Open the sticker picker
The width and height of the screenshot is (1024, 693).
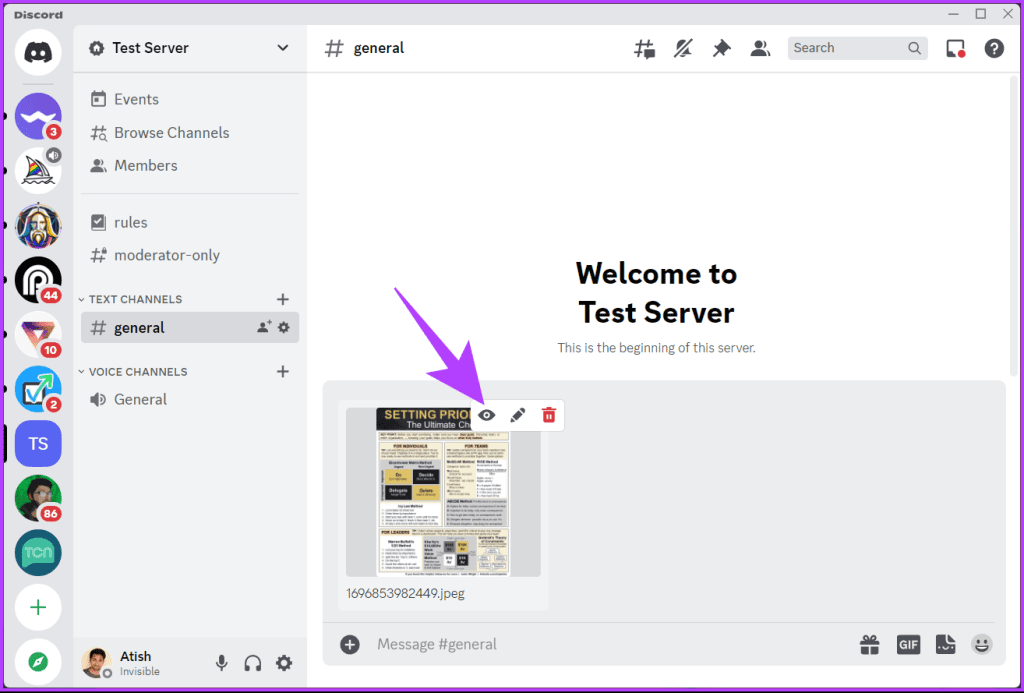pyautogui.click(x=945, y=644)
